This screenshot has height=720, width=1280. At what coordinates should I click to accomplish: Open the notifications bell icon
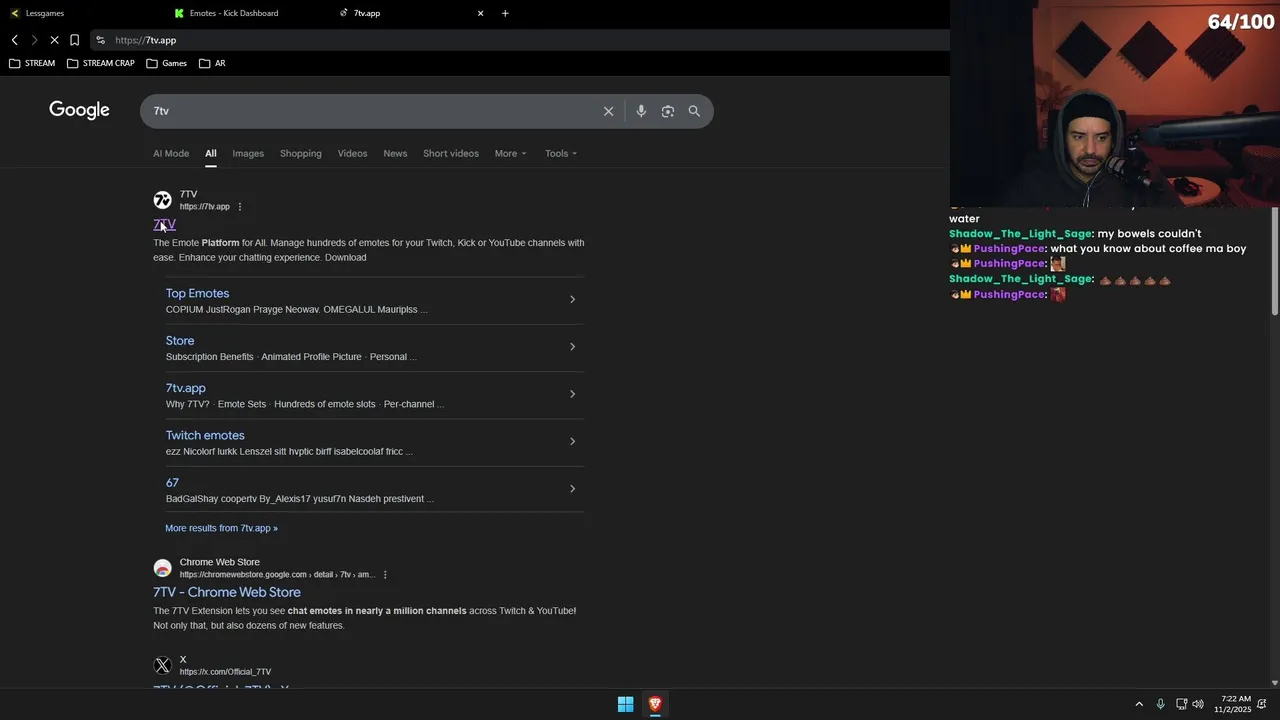pyautogui.click(x=1262, y=704)
